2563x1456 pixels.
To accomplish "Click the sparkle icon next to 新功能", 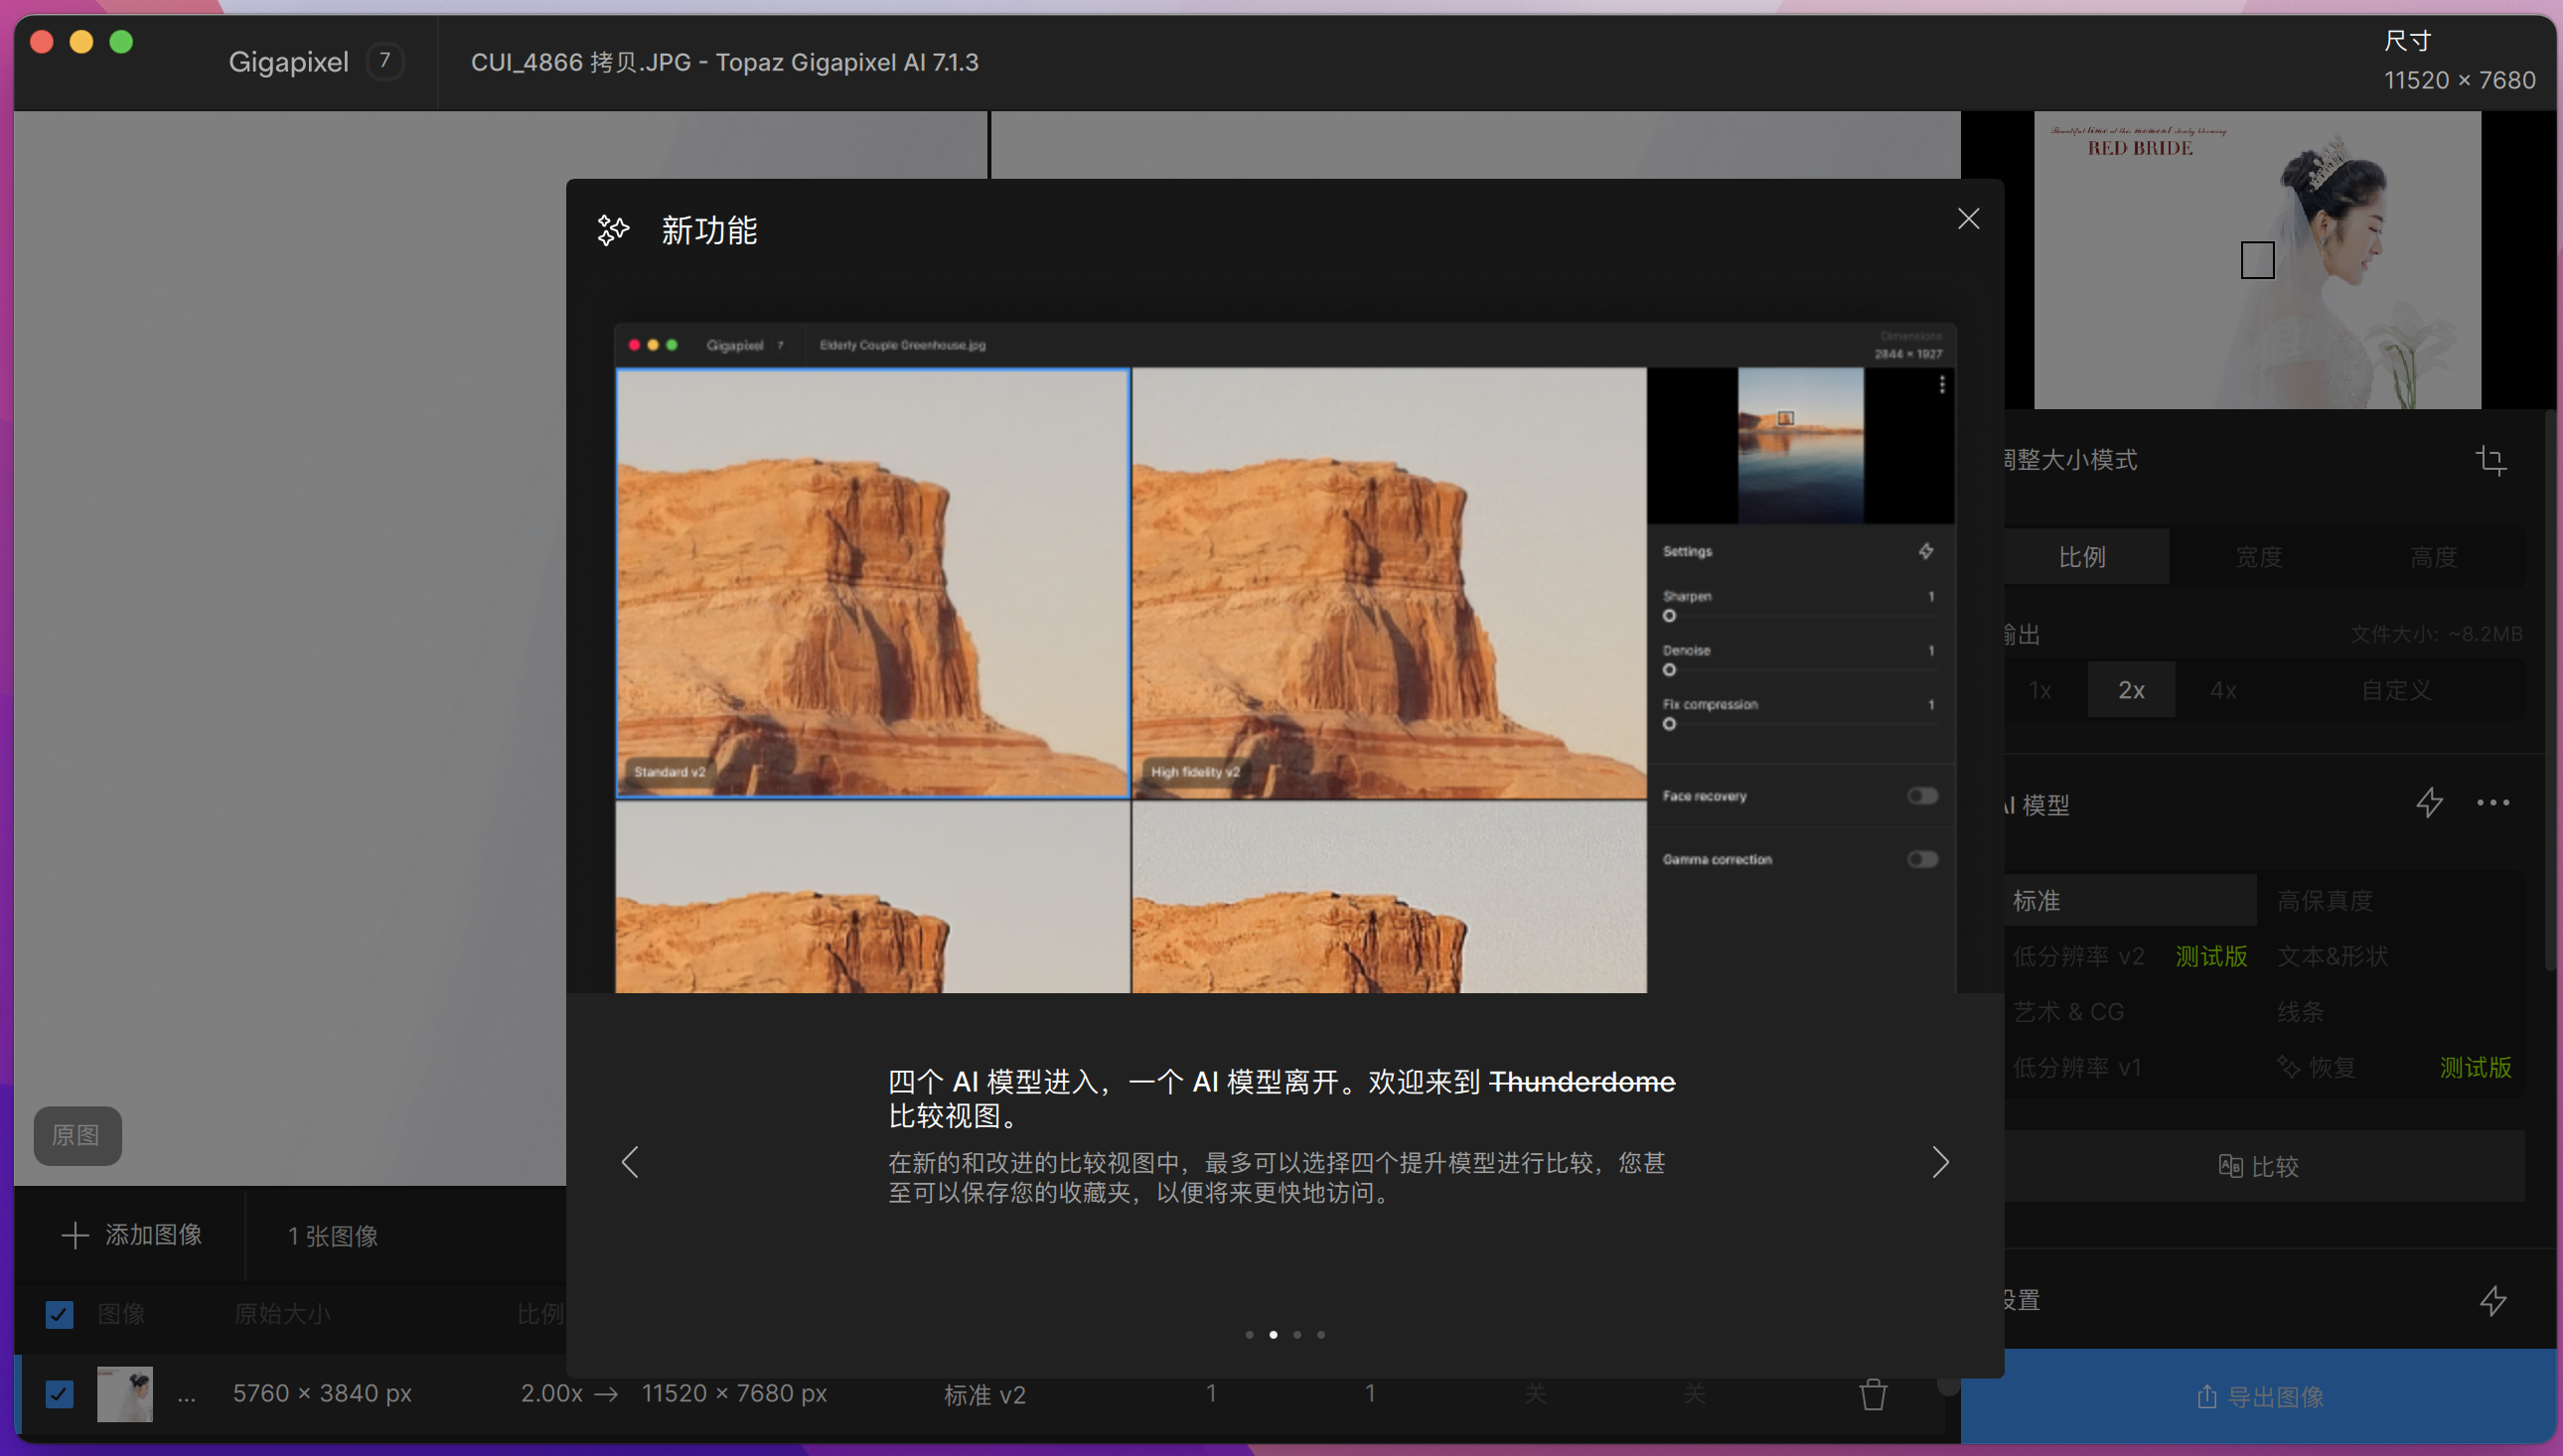I will [613, 231].
